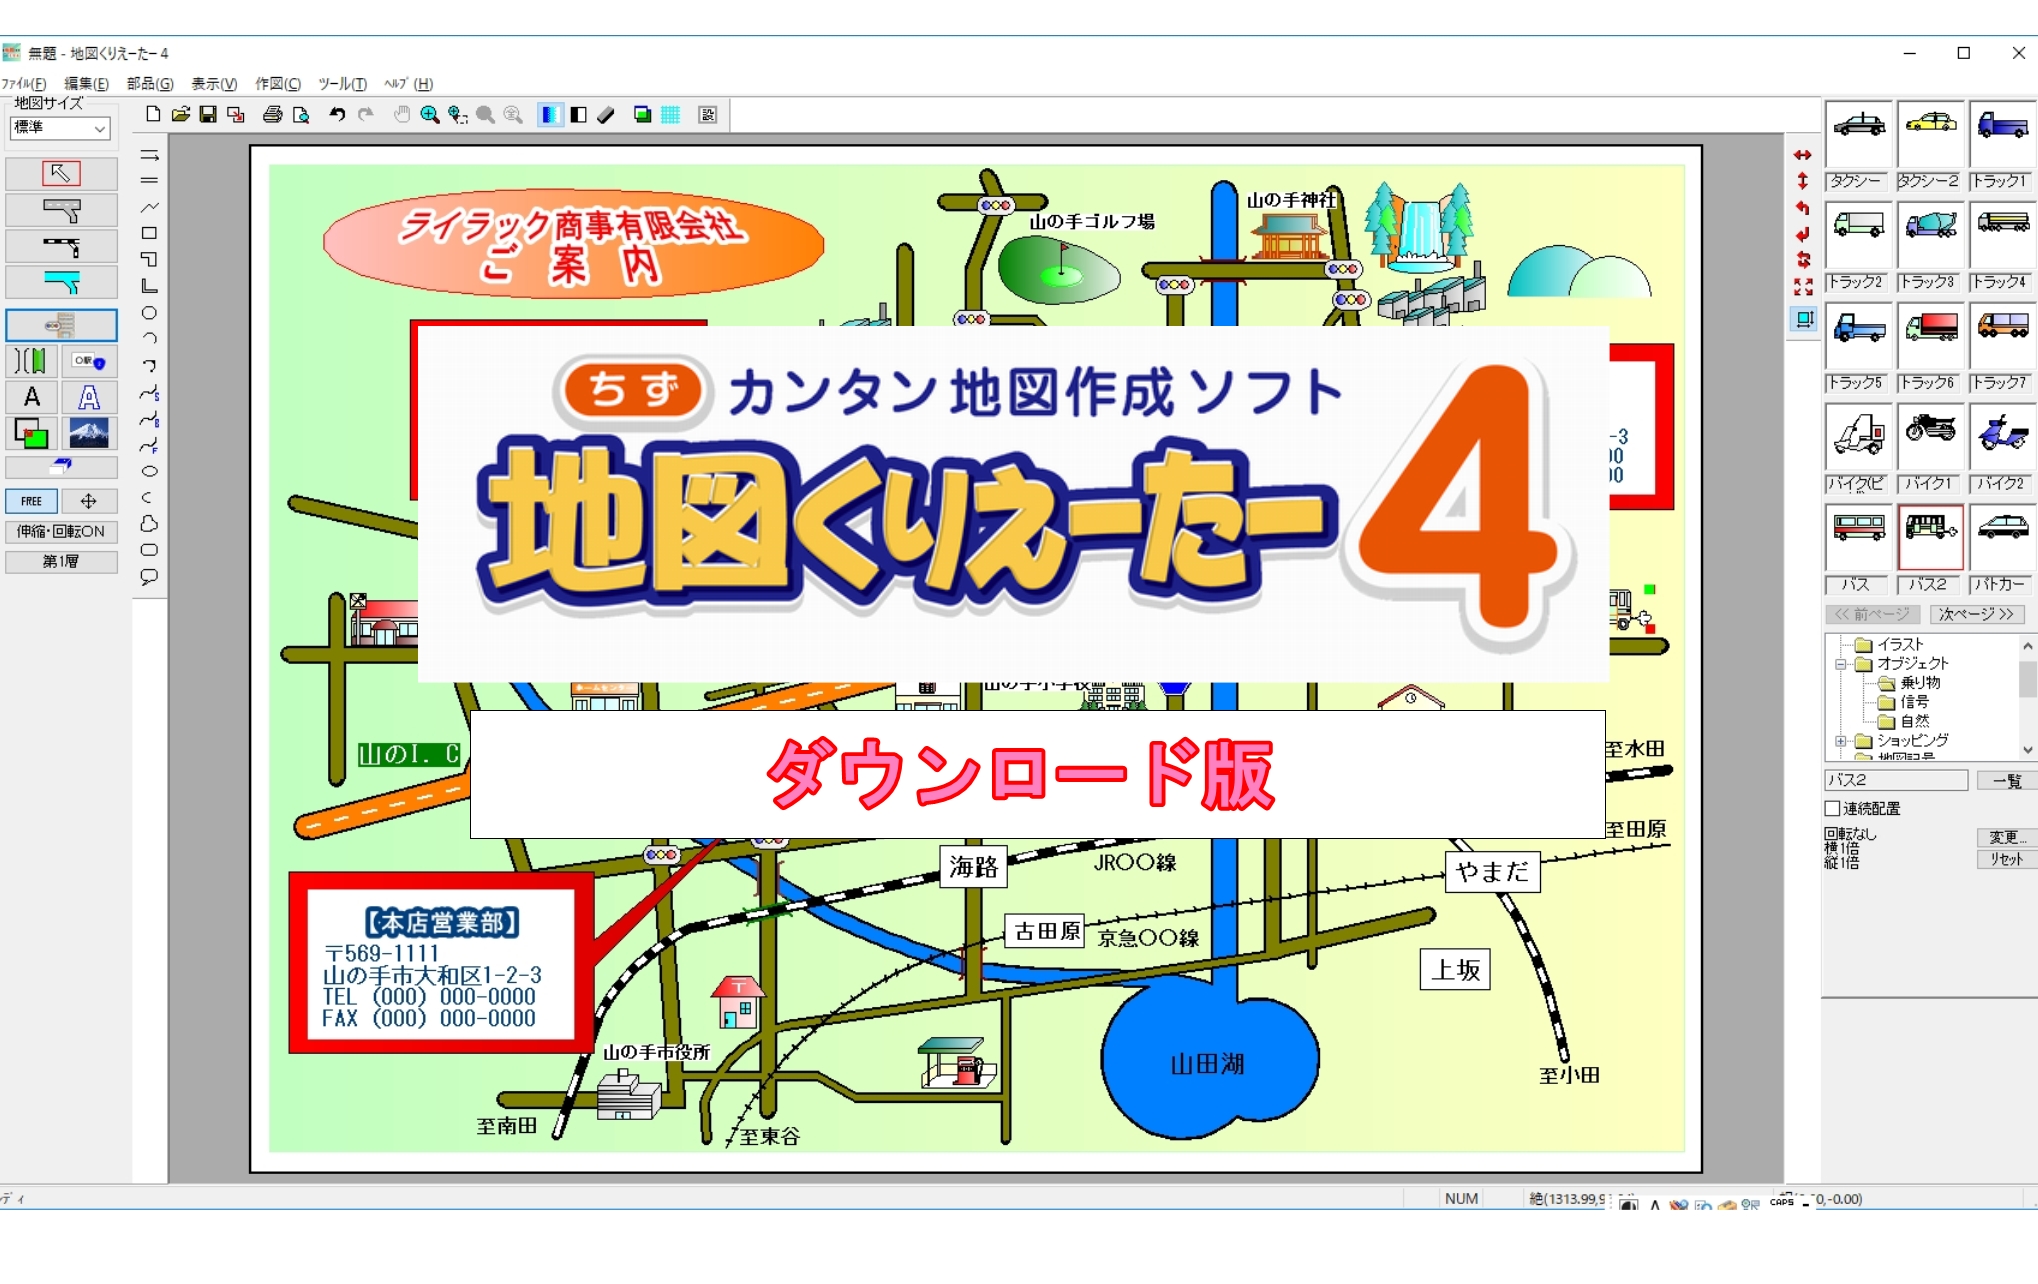Open the ファイル(F) menu
This screenshot has height=1284, width=2038.
point(24,84)
